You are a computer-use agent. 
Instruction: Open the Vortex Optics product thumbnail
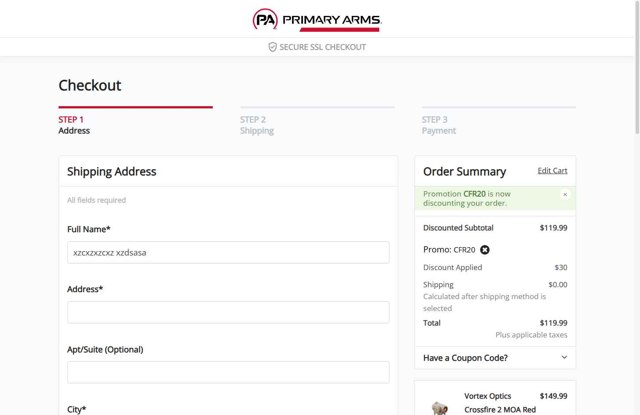(439, 405)
